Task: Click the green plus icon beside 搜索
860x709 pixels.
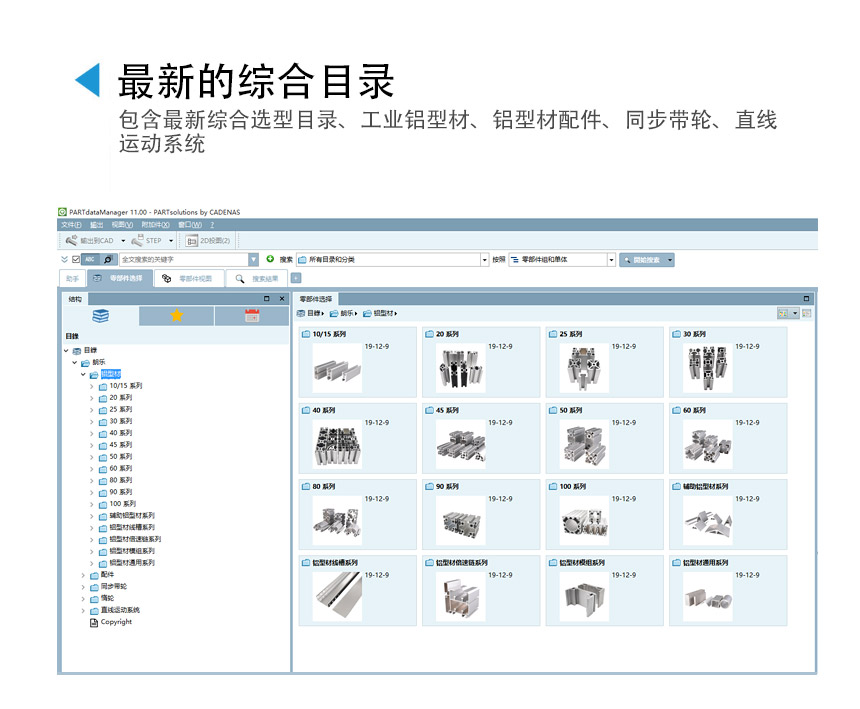Action: (x=270, y=259)
